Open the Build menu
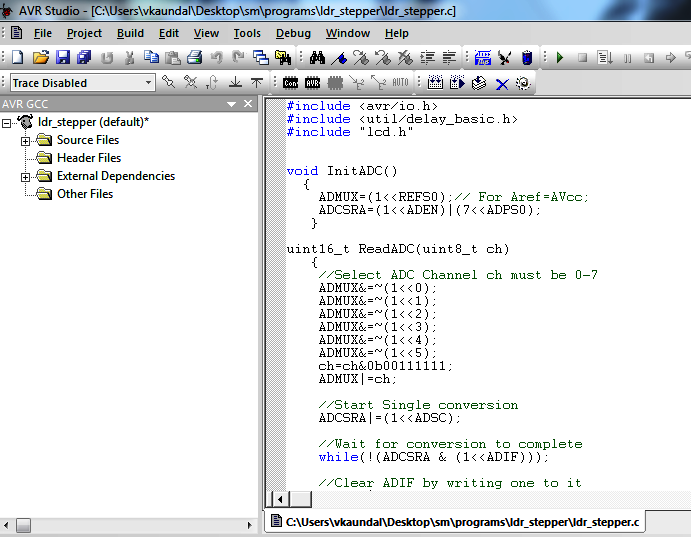The image size is (691, 537). pos(130,33)
